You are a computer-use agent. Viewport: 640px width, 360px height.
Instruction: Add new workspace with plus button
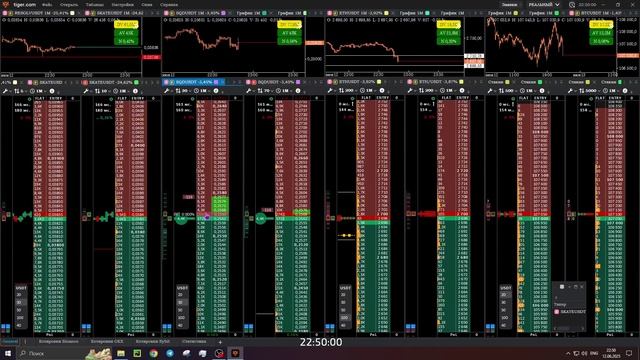tap(220, 342)
